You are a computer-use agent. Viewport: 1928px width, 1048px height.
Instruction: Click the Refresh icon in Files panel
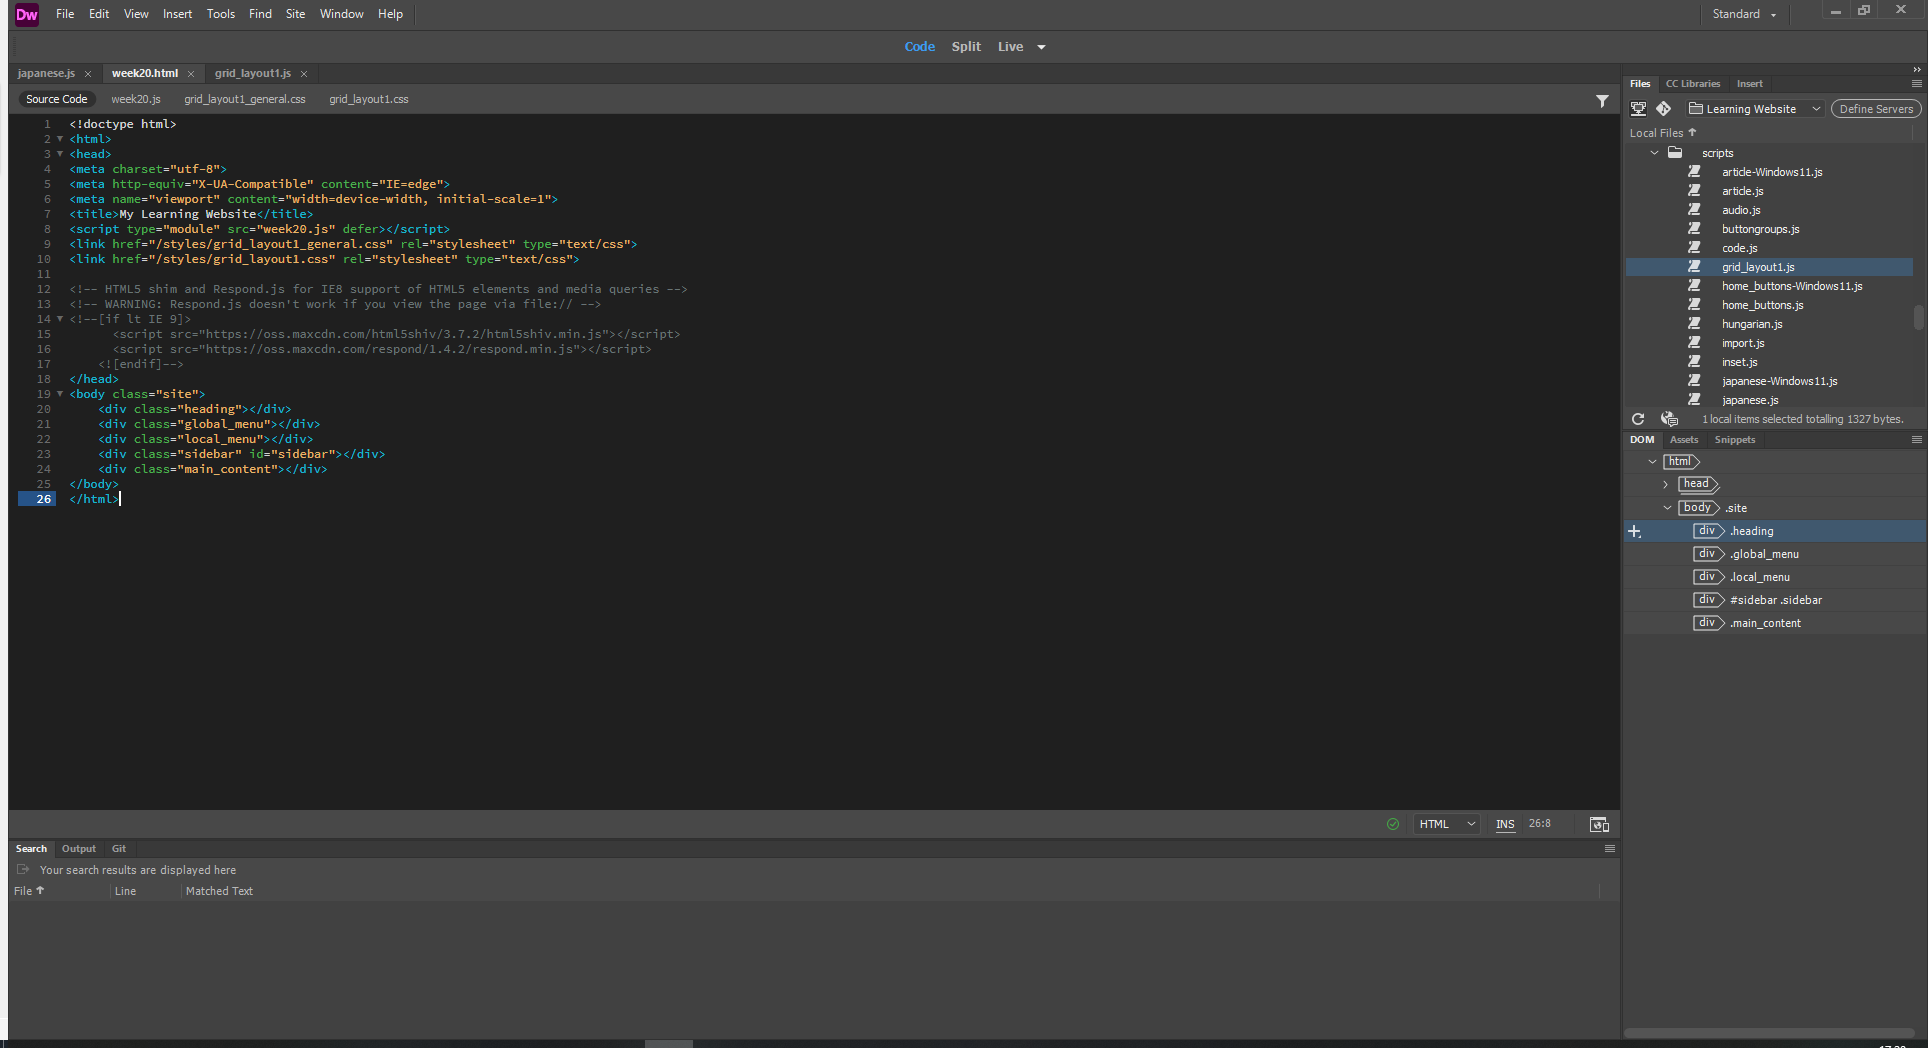[x=1638, y=419]
